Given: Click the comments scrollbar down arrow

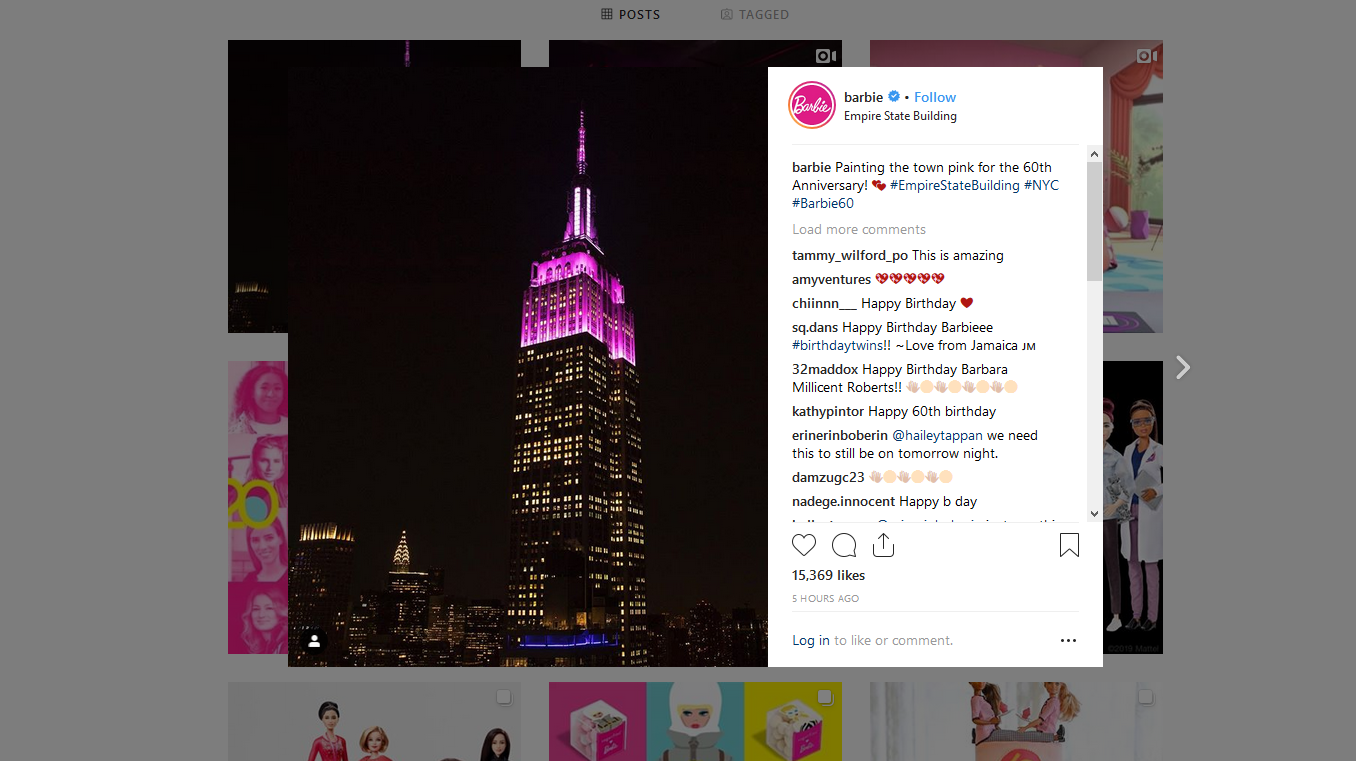Looking at the screenshot, I should click(1094, 513).
